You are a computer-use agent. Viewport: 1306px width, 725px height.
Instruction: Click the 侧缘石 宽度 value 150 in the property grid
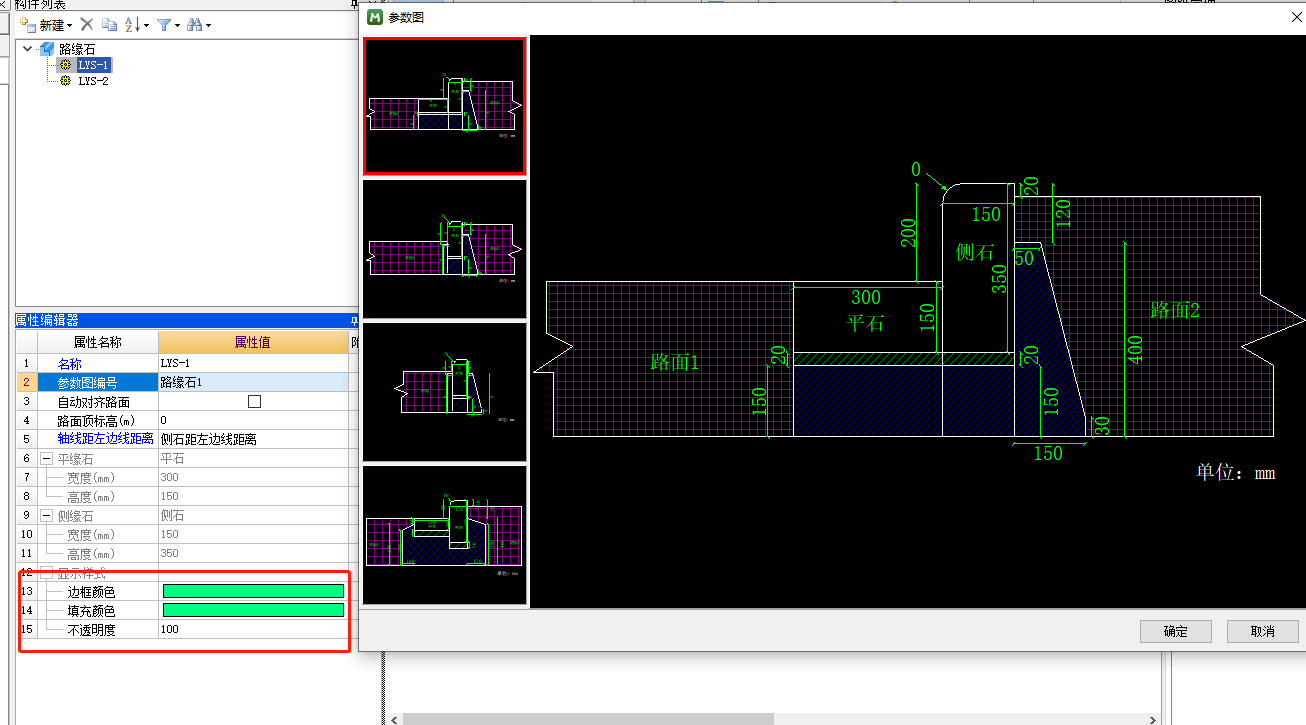coord(253,535)
